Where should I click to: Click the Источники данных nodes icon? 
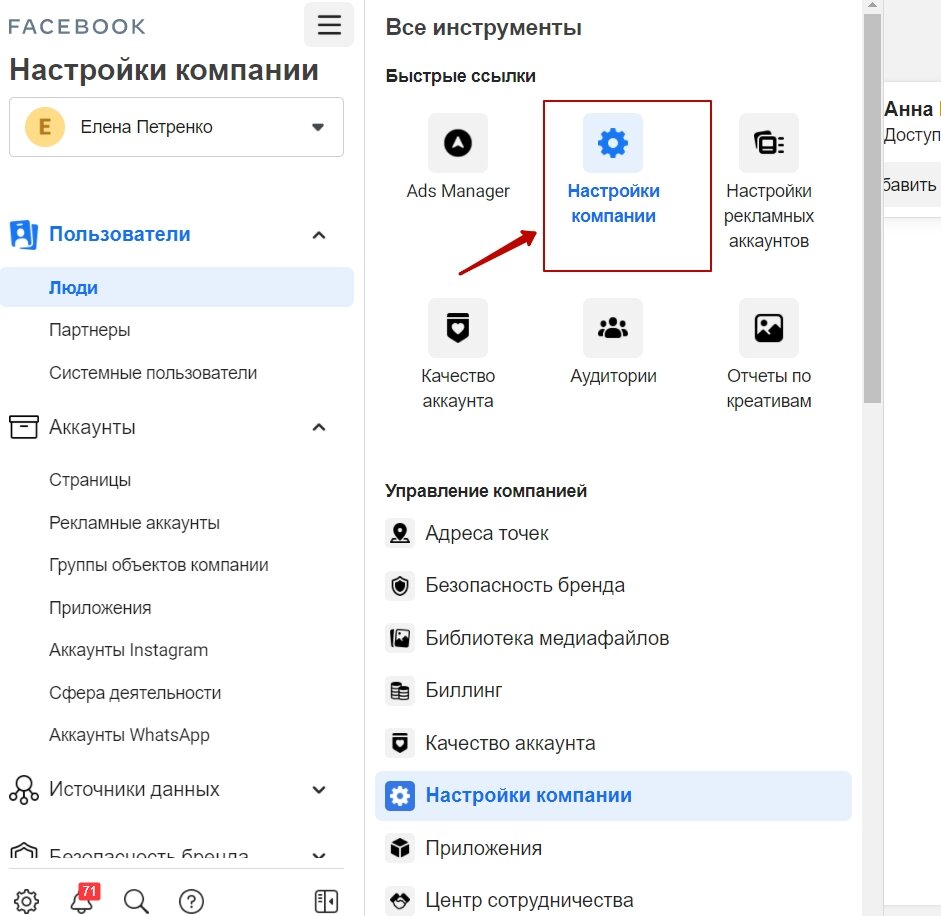tap(24, 789)
